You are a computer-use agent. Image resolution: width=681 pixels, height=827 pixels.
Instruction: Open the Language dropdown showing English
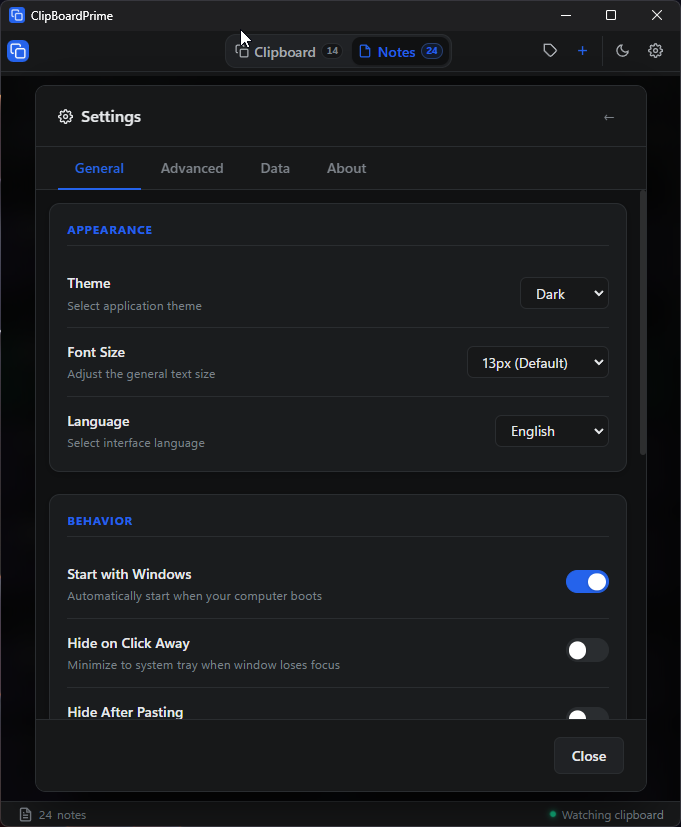point(552,431)
